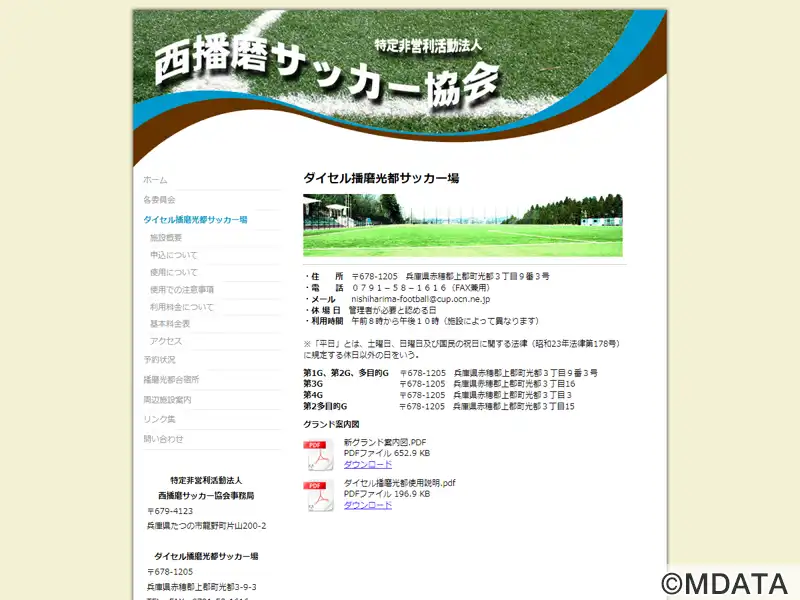This screenshot has width=800, height=600.
Task: Open the 使用について submenu item
Action: pyautogui.click(x=173, y=272)
